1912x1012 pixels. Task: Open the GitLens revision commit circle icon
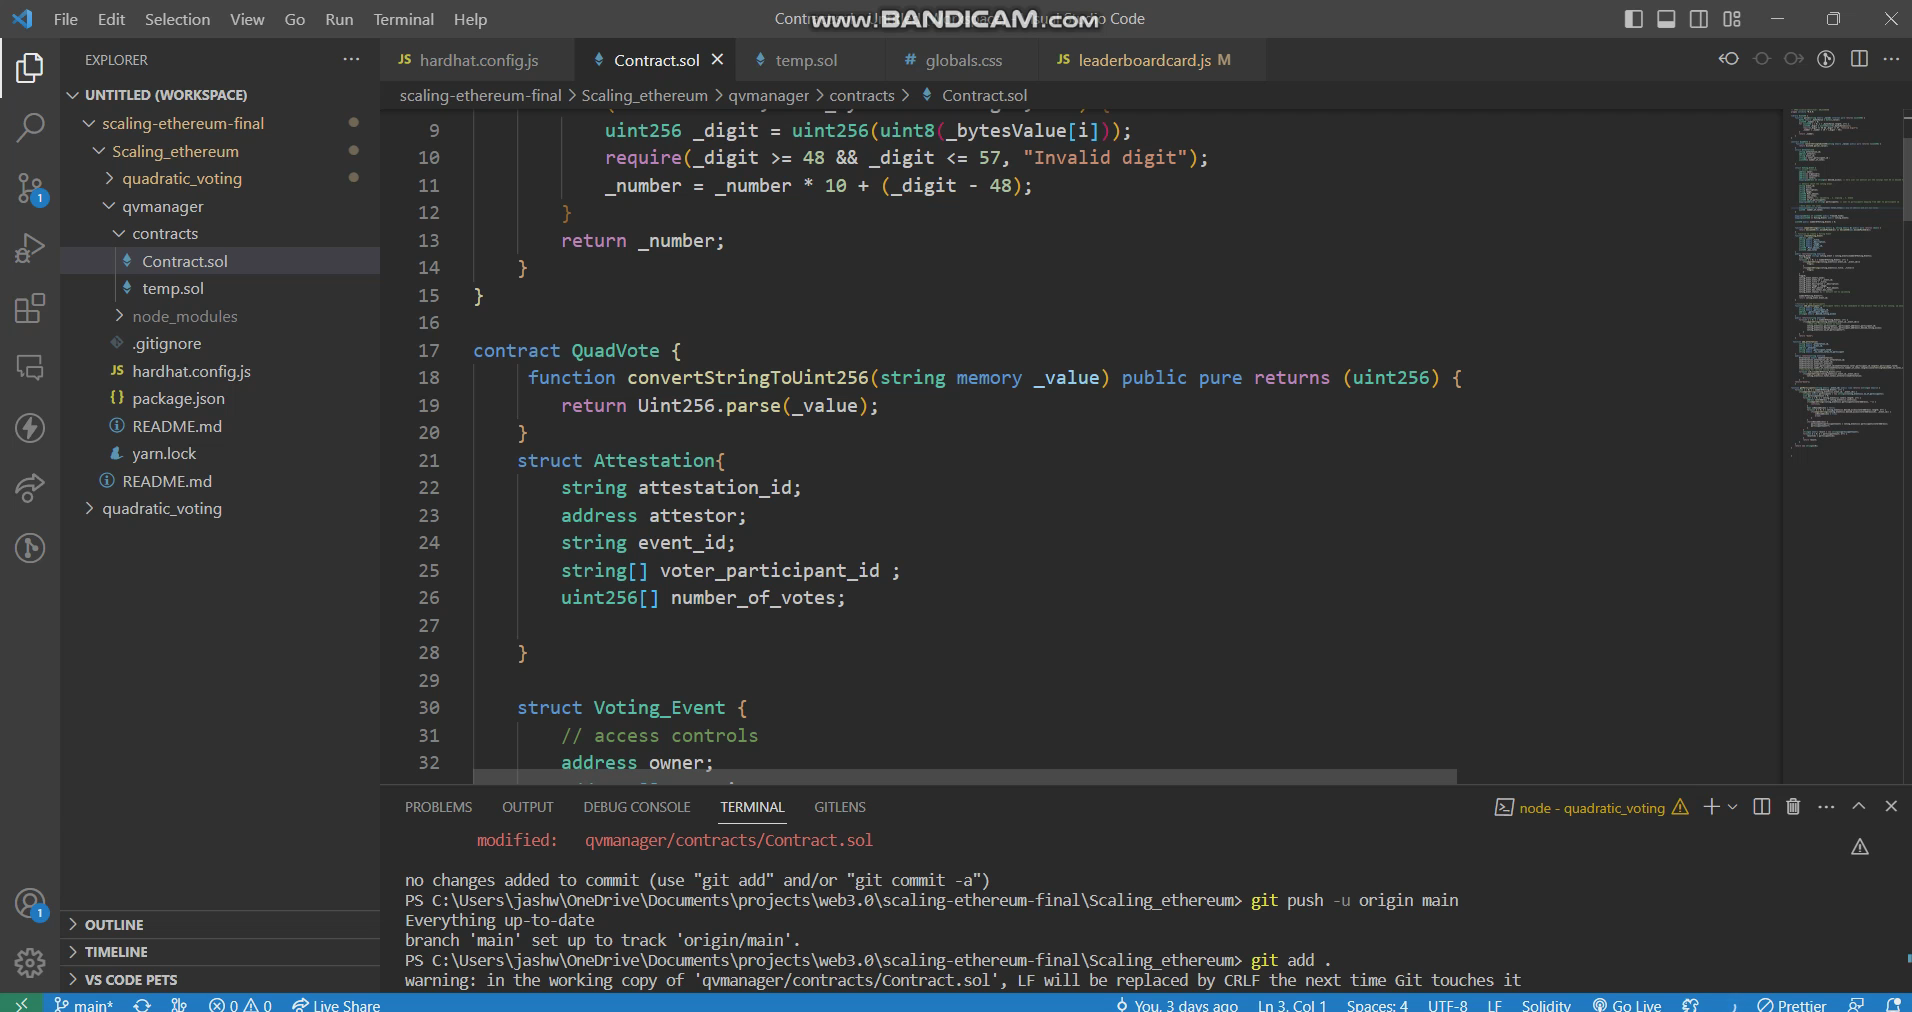[1761, 59]
